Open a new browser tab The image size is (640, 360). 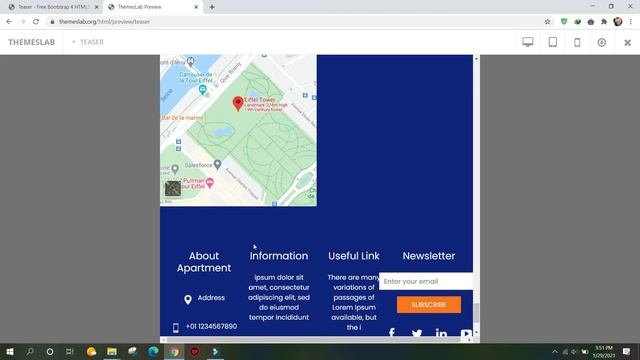212,7
